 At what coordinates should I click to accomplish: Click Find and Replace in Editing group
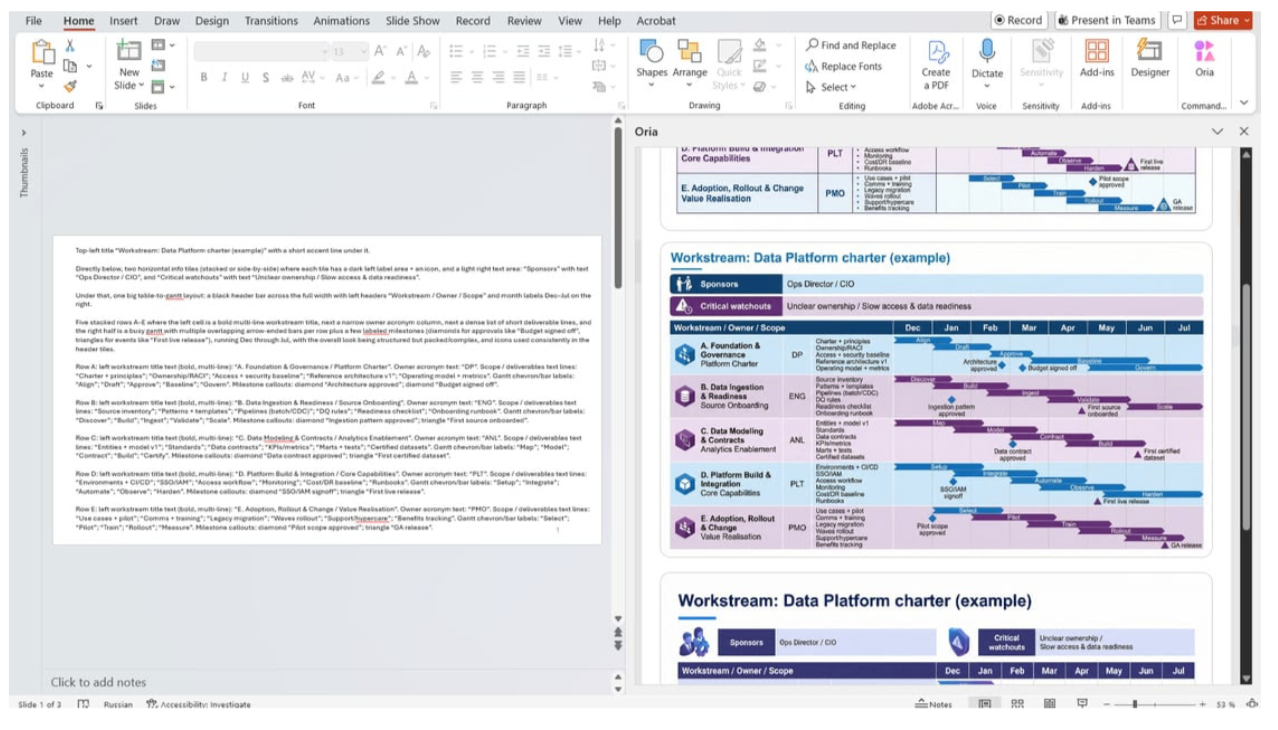click(851, 45)
